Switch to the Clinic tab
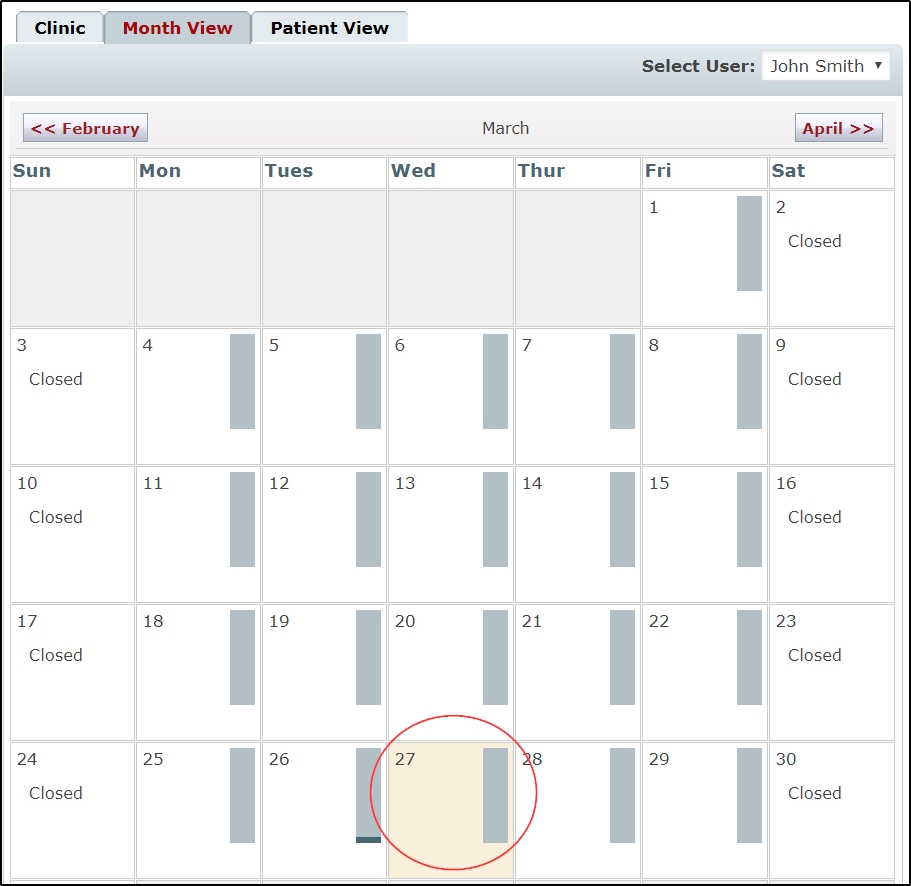Image resolution: width=911 pixels, height=886 pixels. (x=60, y=28)
